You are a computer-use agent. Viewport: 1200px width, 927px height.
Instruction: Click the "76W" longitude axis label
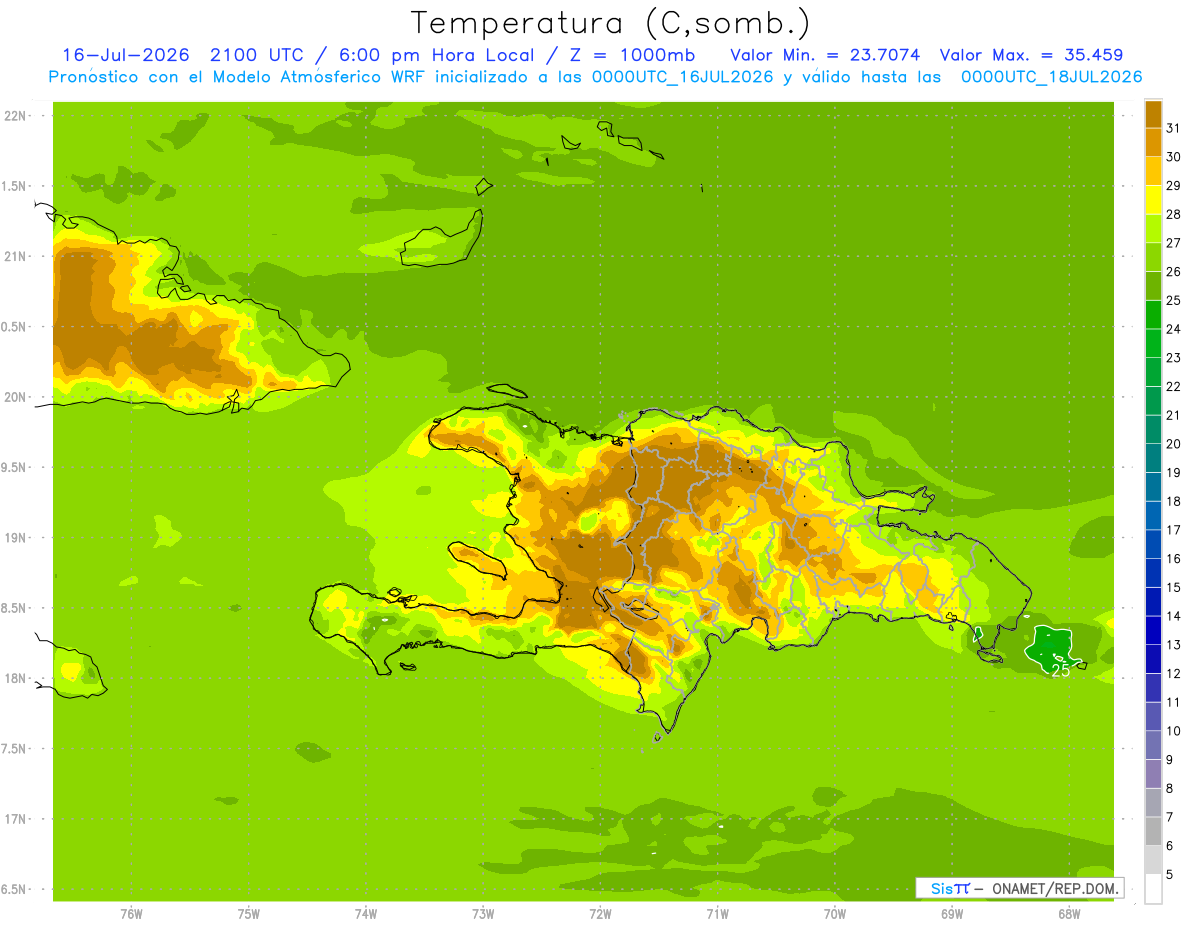click(x=131, y=914)
